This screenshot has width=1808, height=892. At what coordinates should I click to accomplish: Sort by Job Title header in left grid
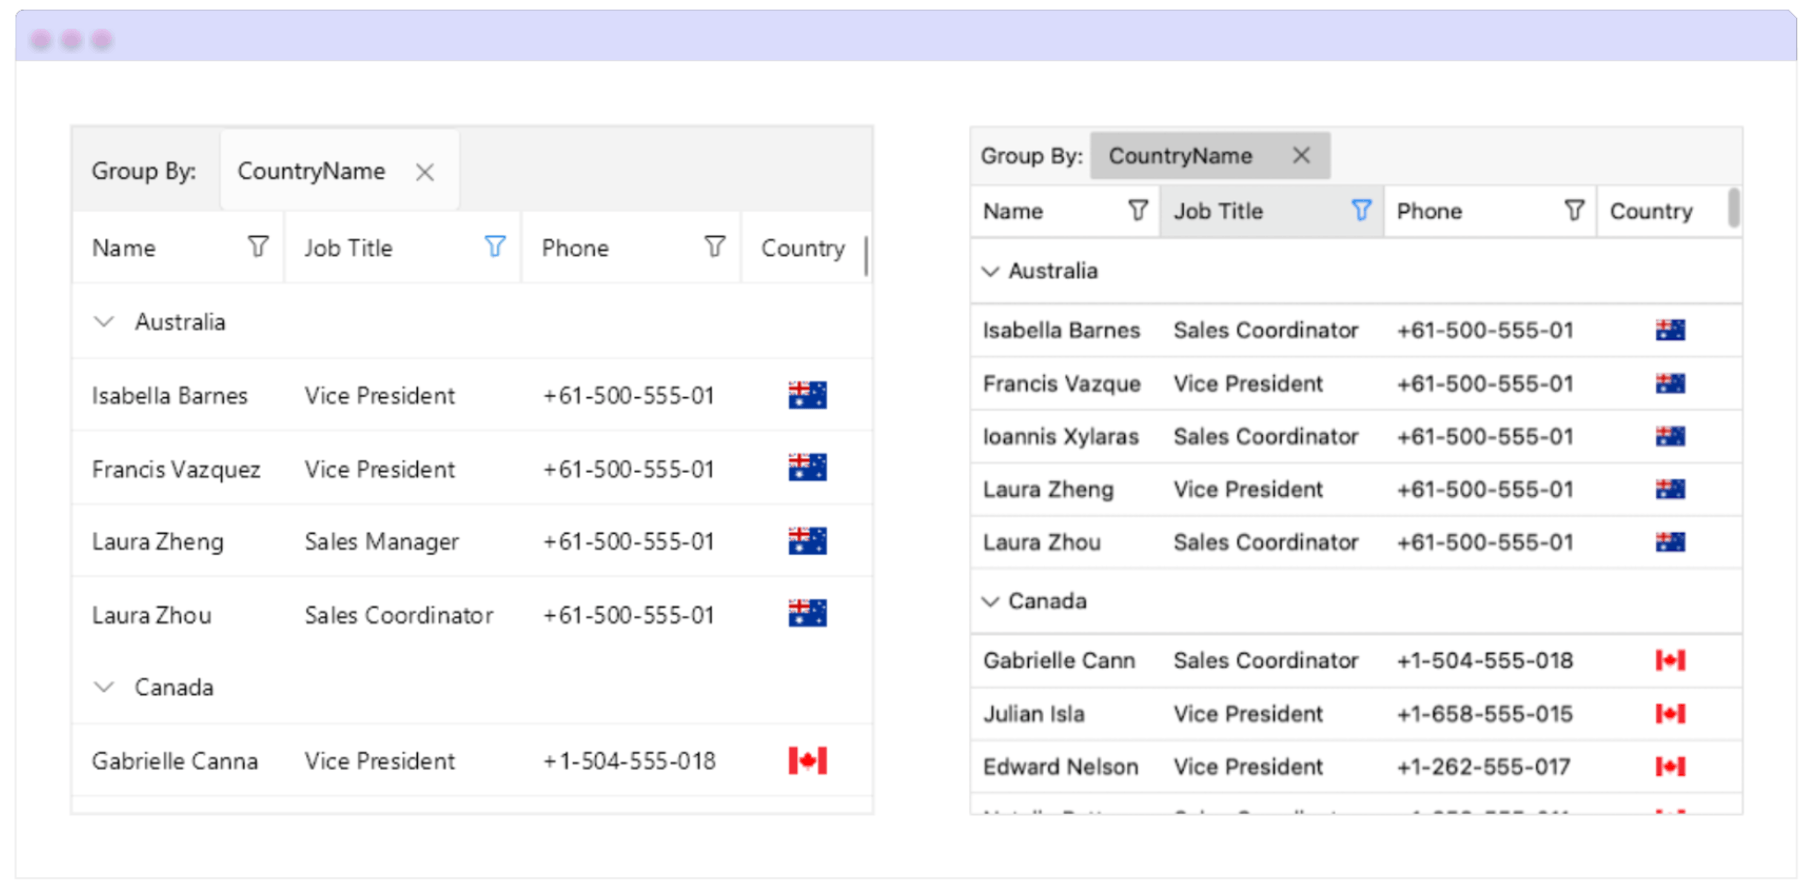click(348, 248)
